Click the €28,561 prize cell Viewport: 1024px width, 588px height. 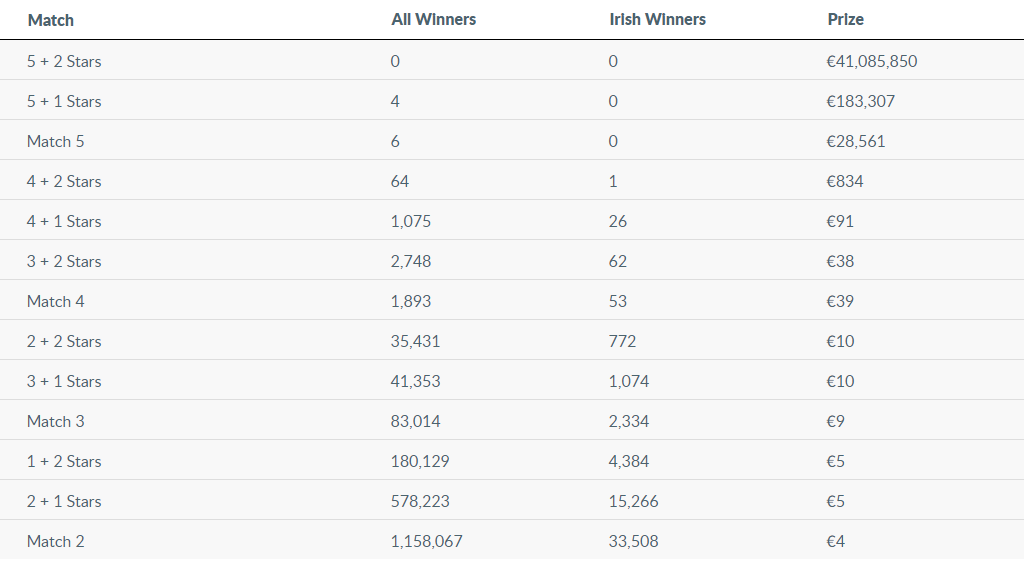(856, 141)
